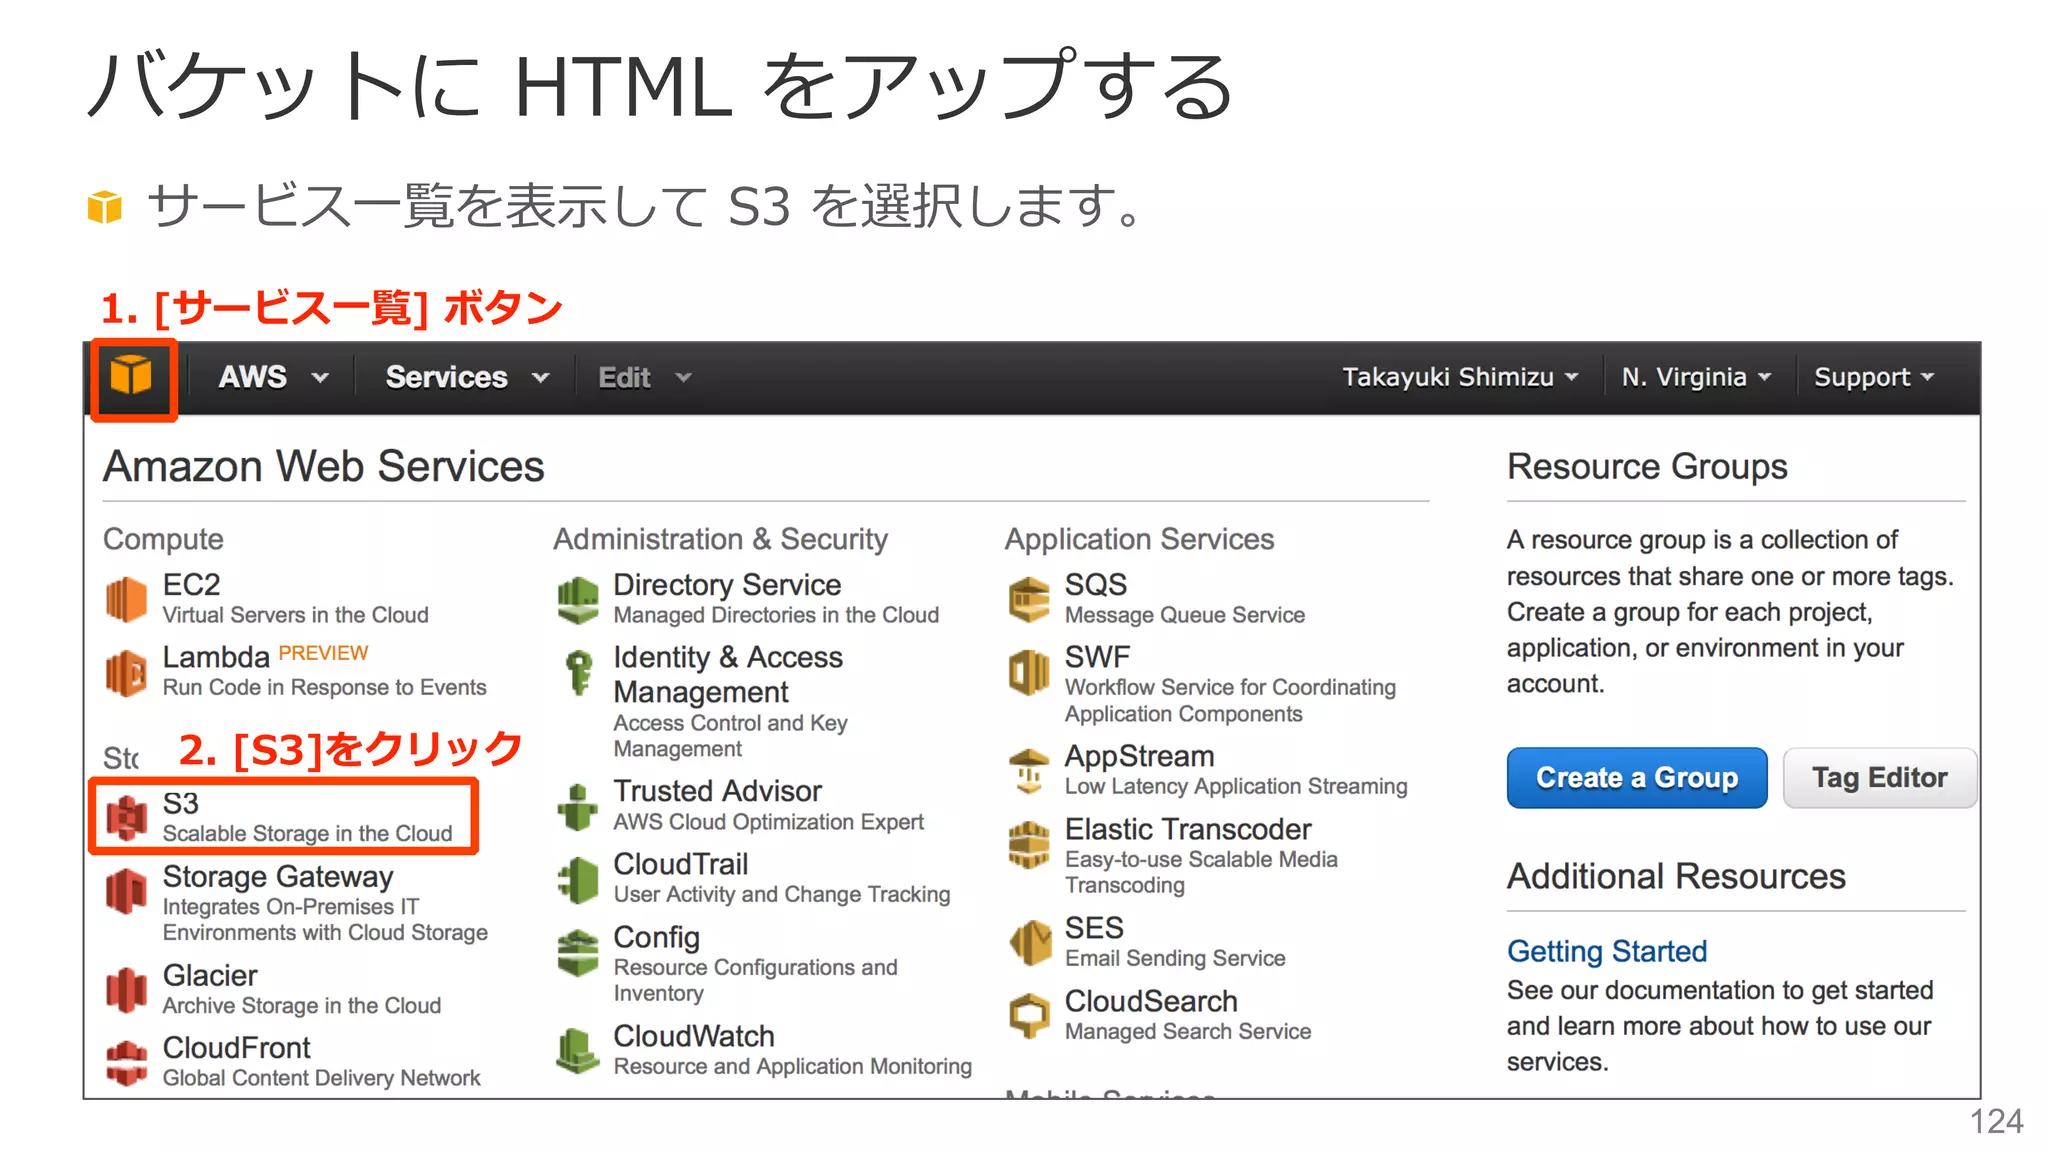Click the 'Additional Resources' heading
Image resolution: width=2048 pixels, height=1152 pixels.
[1676, 876]
